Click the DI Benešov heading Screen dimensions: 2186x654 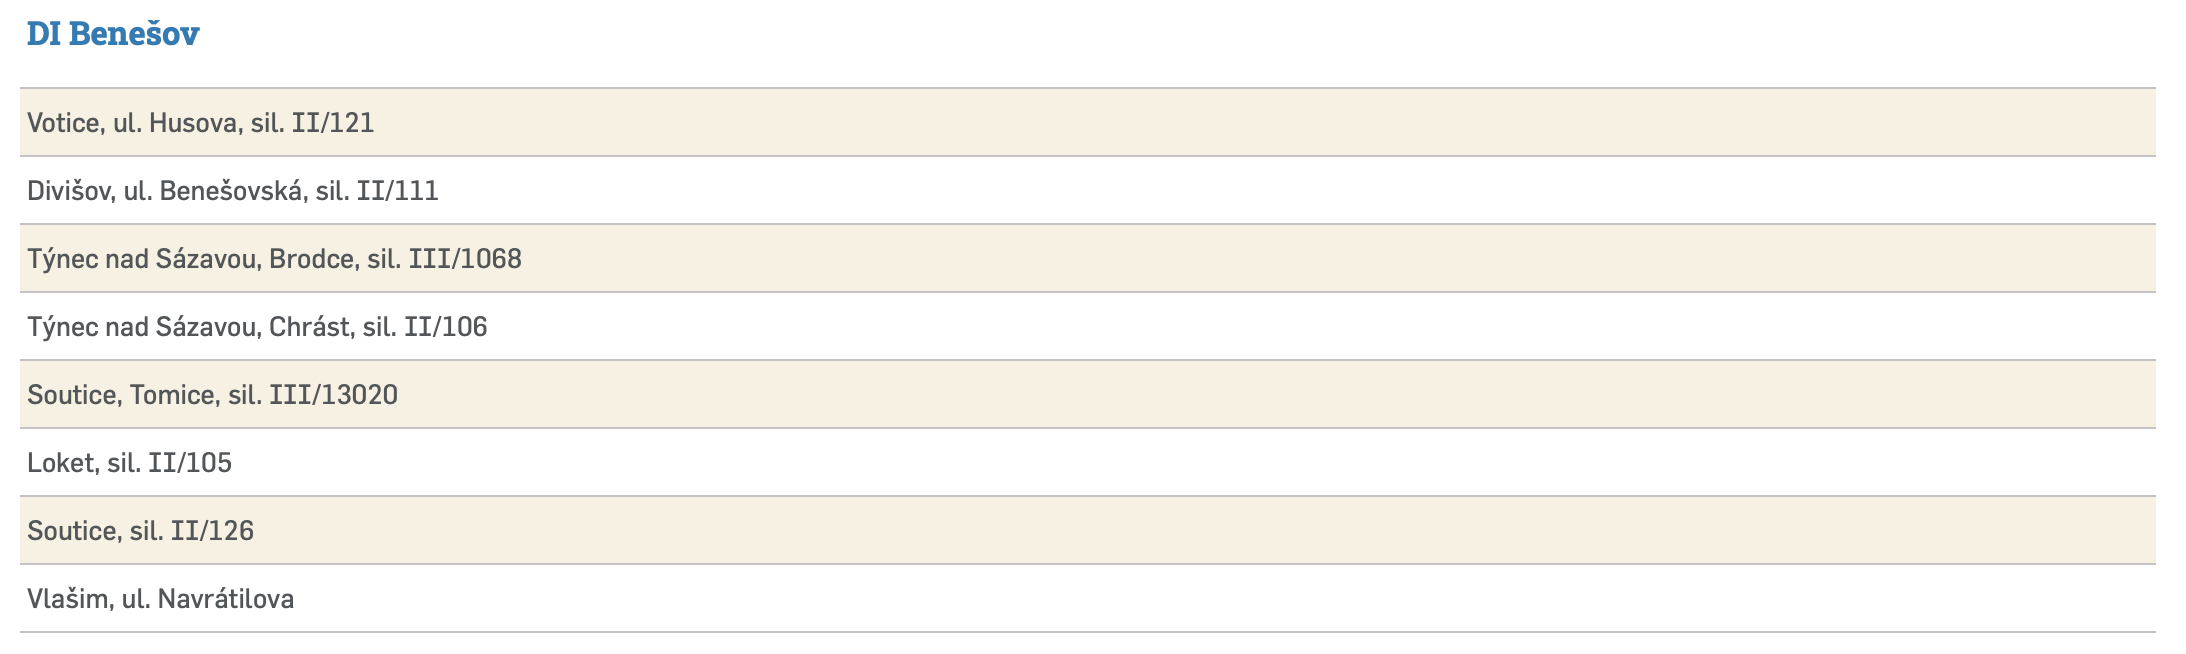pos(113,34)
